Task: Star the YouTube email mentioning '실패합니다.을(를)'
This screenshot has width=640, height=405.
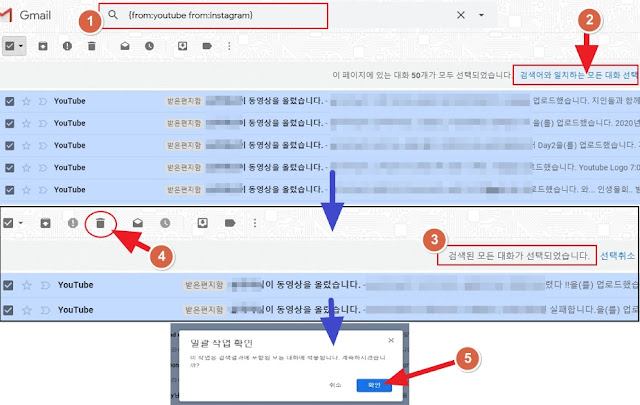Action: pos(27,310)
